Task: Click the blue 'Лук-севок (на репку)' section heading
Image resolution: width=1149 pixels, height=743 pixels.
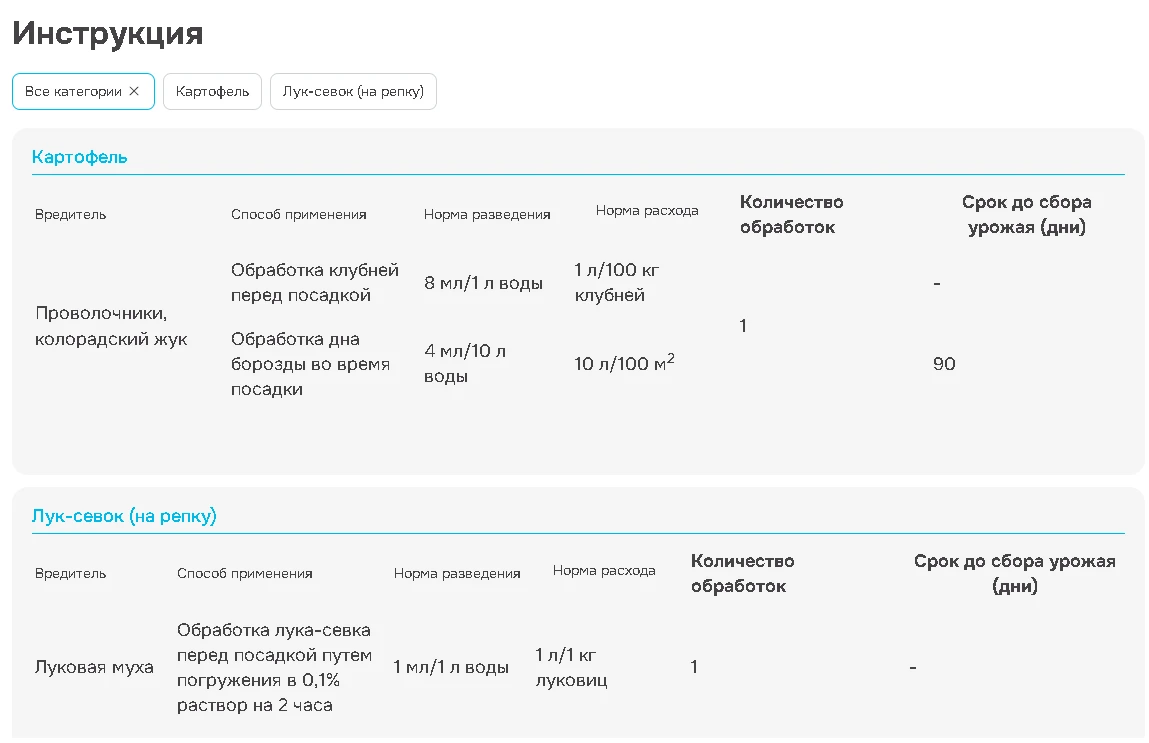Action: tap(124, 516)
